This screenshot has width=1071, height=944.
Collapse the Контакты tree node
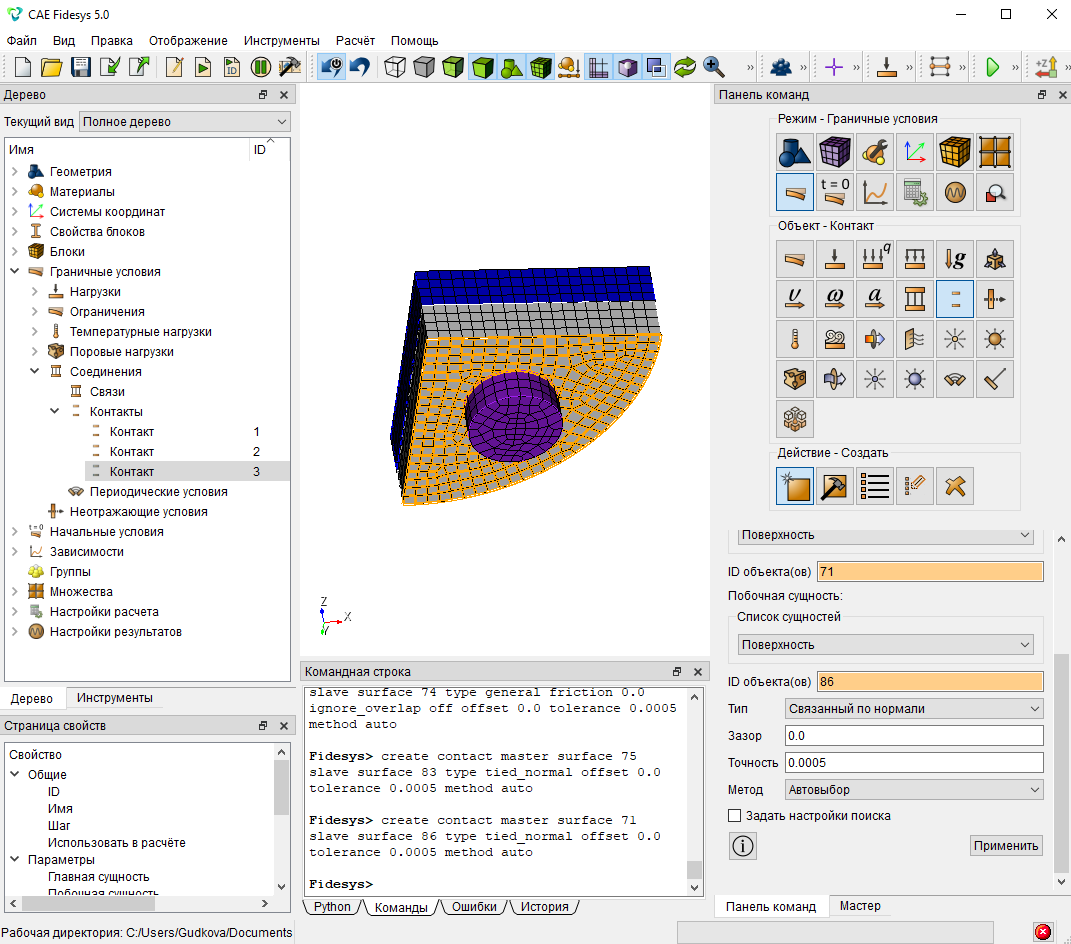click(x=55, y=411)
